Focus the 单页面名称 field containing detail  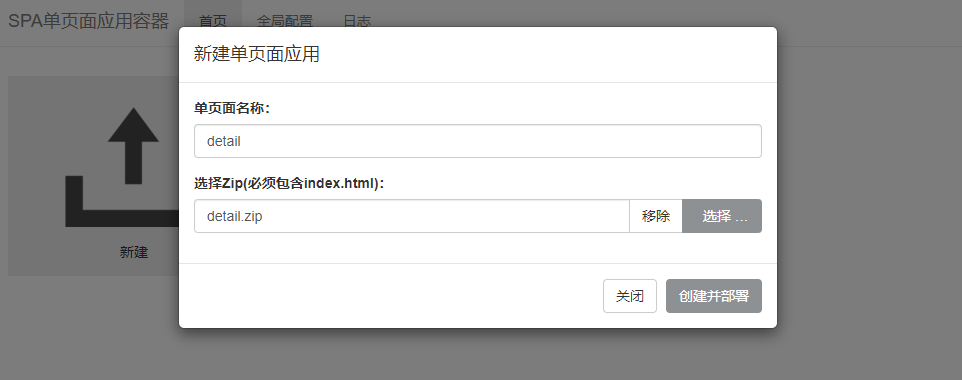[478, 141]
